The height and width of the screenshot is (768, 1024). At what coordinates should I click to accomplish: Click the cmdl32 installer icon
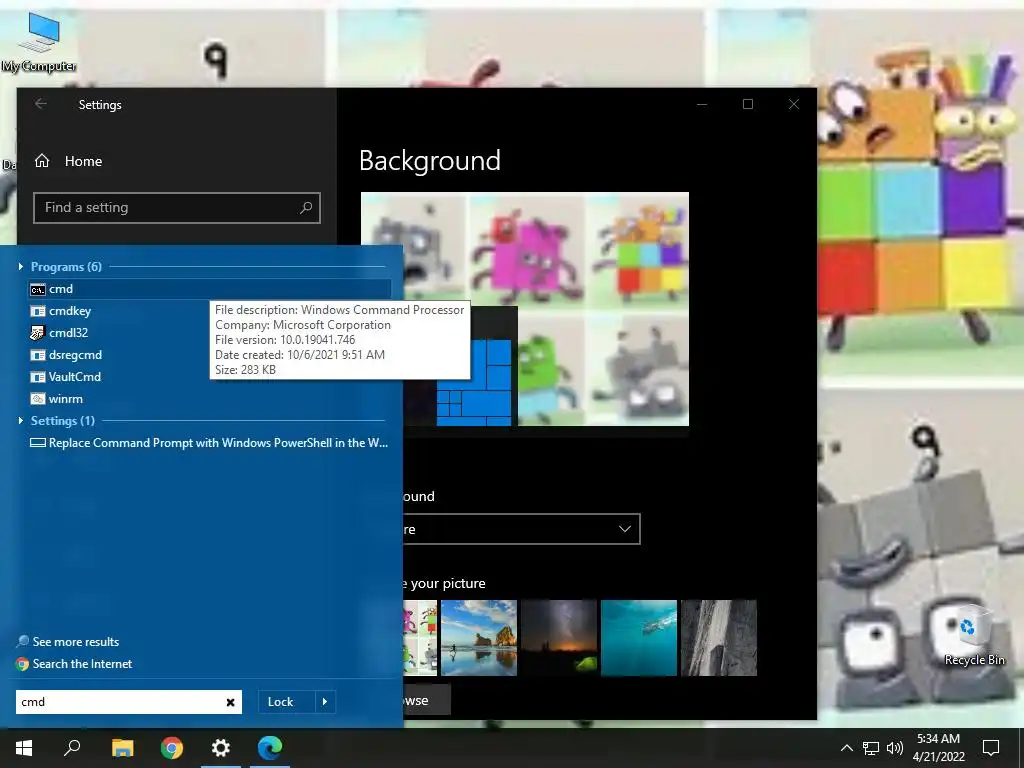click(x=38, y=332)
